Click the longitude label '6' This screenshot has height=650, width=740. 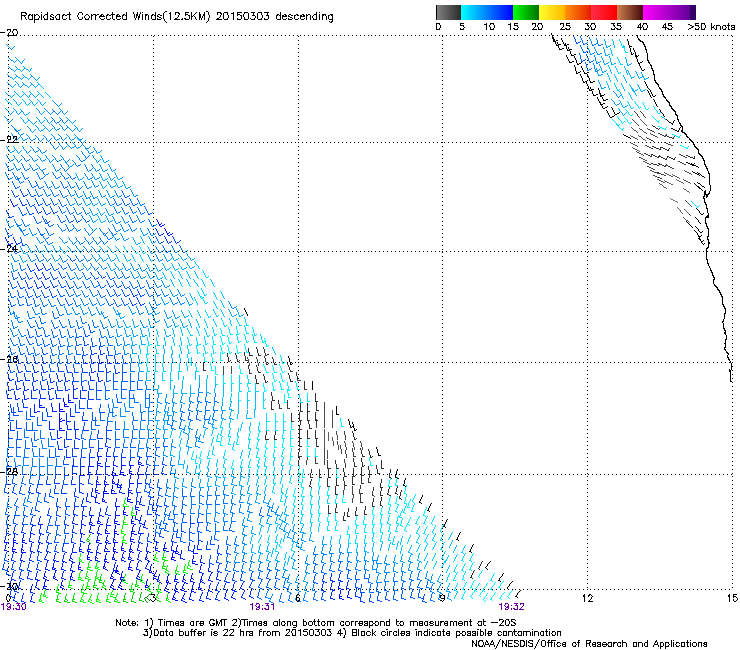(x=298, y=598)
